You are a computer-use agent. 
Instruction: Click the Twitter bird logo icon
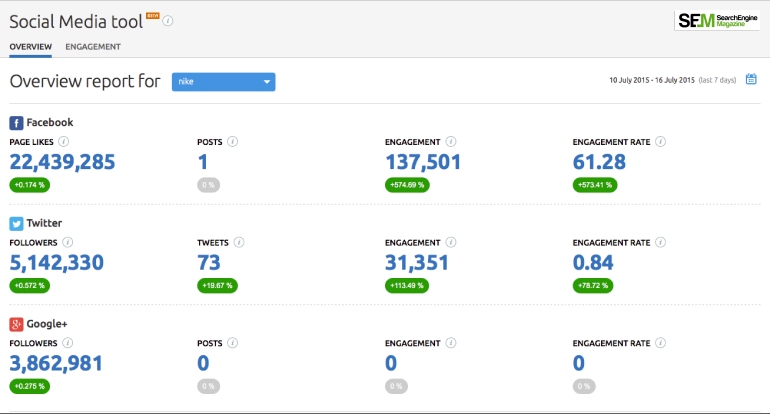[16, 223]
